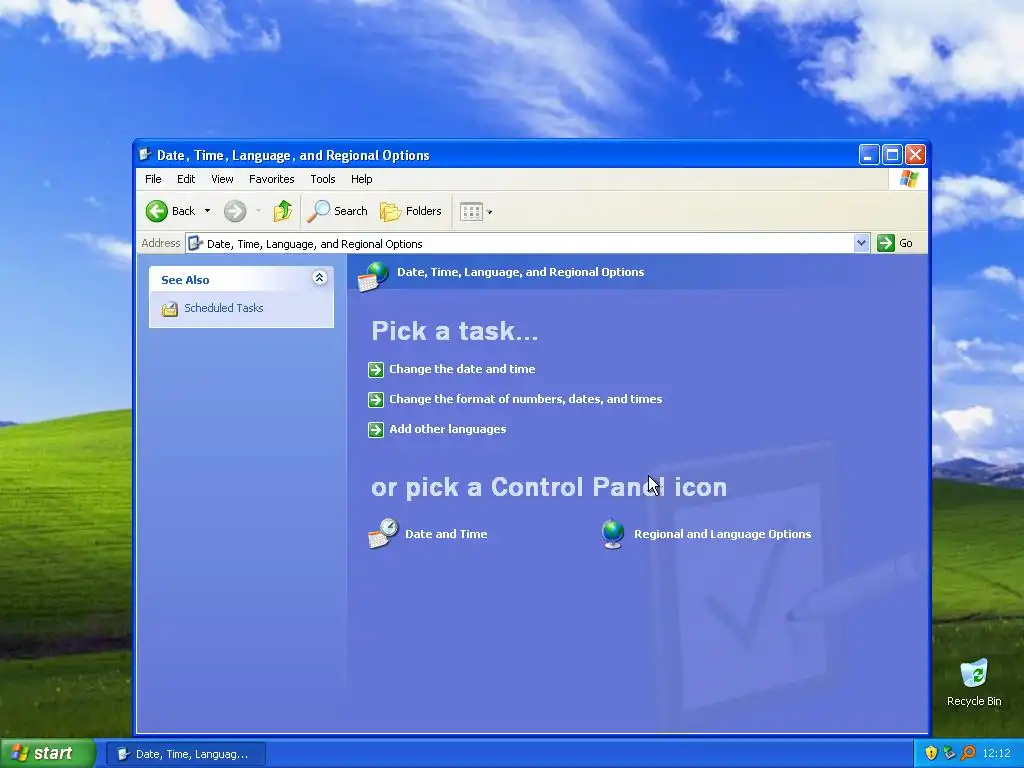Open the Date and Time label link
The width and height of the screenshot is (1024, 768).
point(446,534)
